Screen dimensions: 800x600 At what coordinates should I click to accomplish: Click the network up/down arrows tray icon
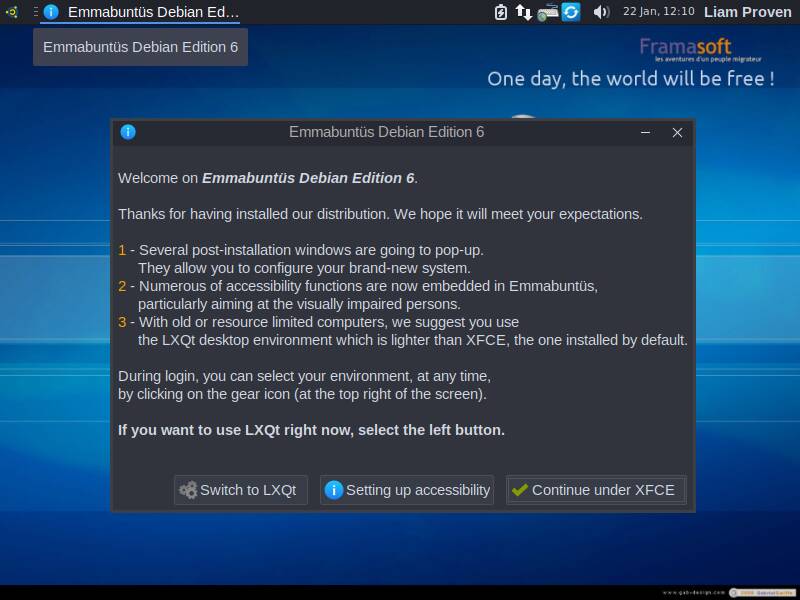tap(523, 12)
